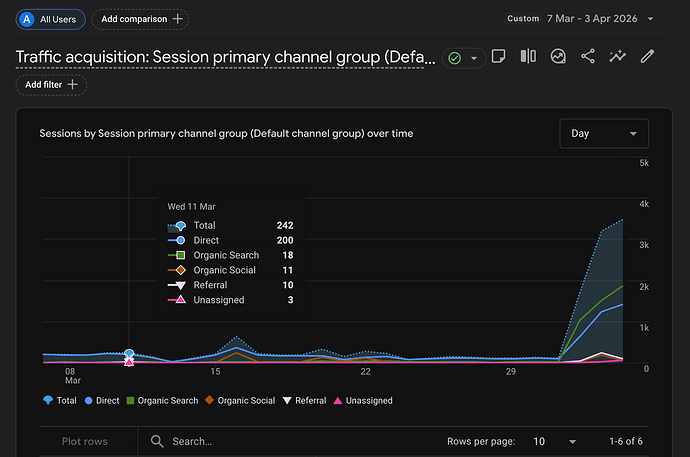Open the insights chart icon
This screenshot has height=457, width=690.
(x=558, y=56)
